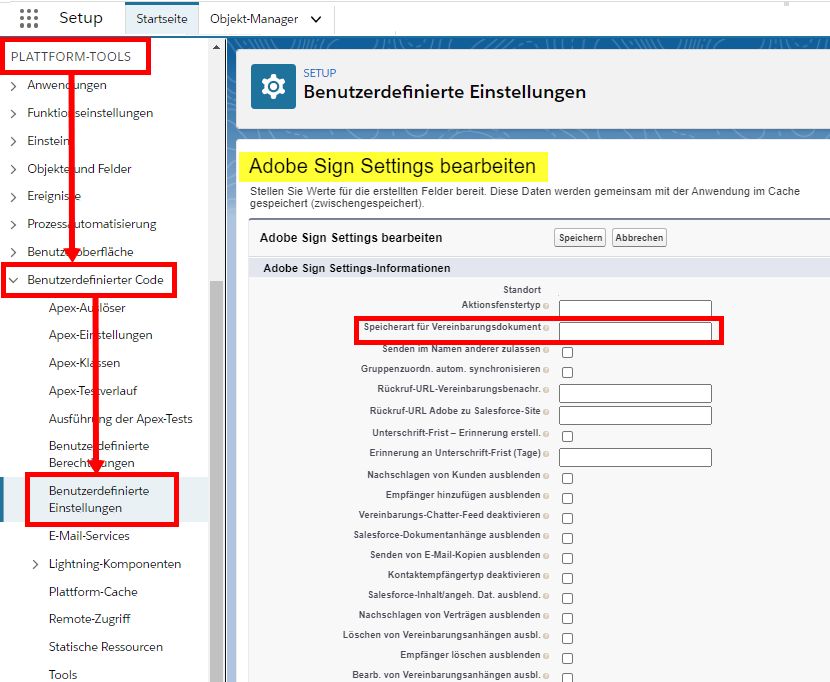Open Objekt-Manager tab dropdown arrow
This screenshot has width=830, height=682.
click(x=316, y=20)
